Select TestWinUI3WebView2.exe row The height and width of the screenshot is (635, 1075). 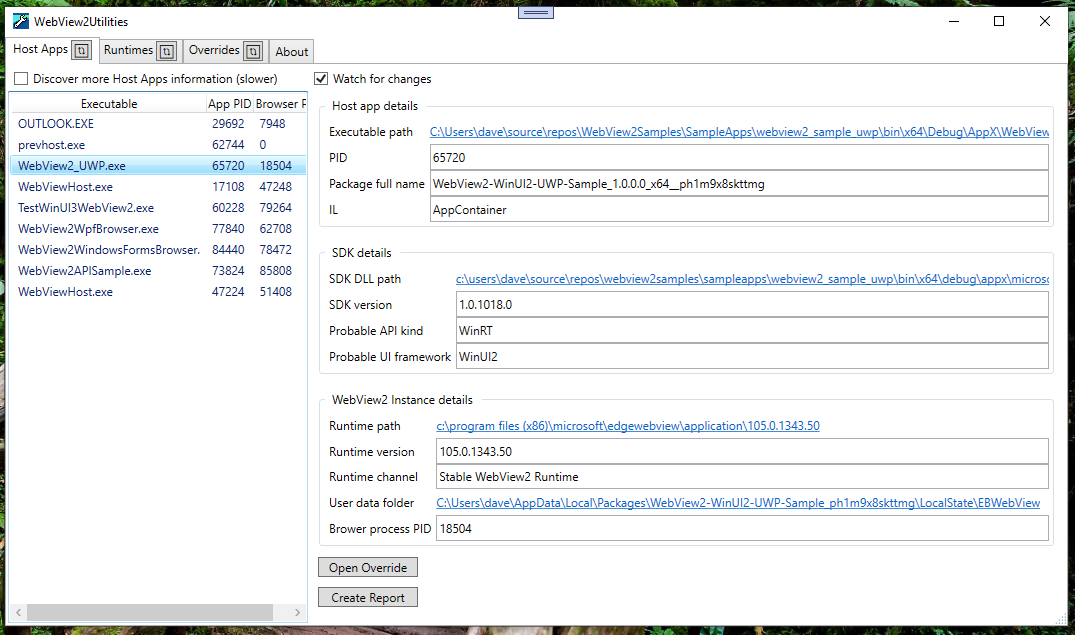pos(158,208)
